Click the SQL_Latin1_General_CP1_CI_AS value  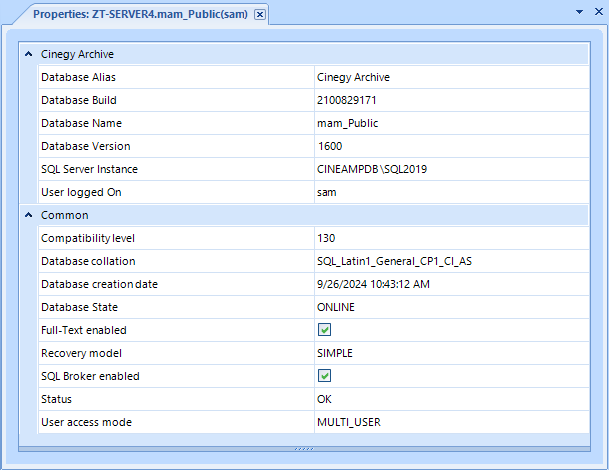(394, 261)
